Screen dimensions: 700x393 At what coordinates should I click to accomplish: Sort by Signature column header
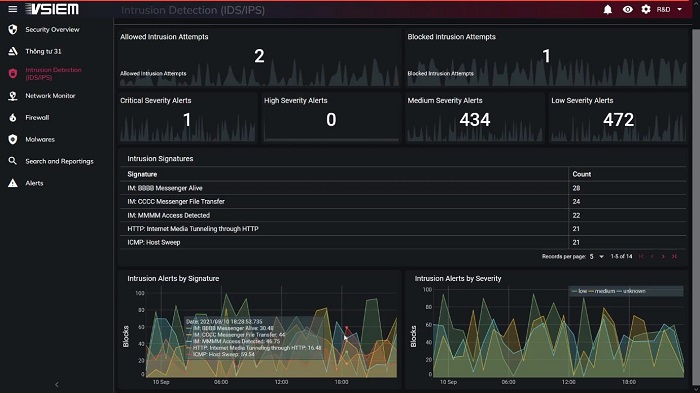142,174
